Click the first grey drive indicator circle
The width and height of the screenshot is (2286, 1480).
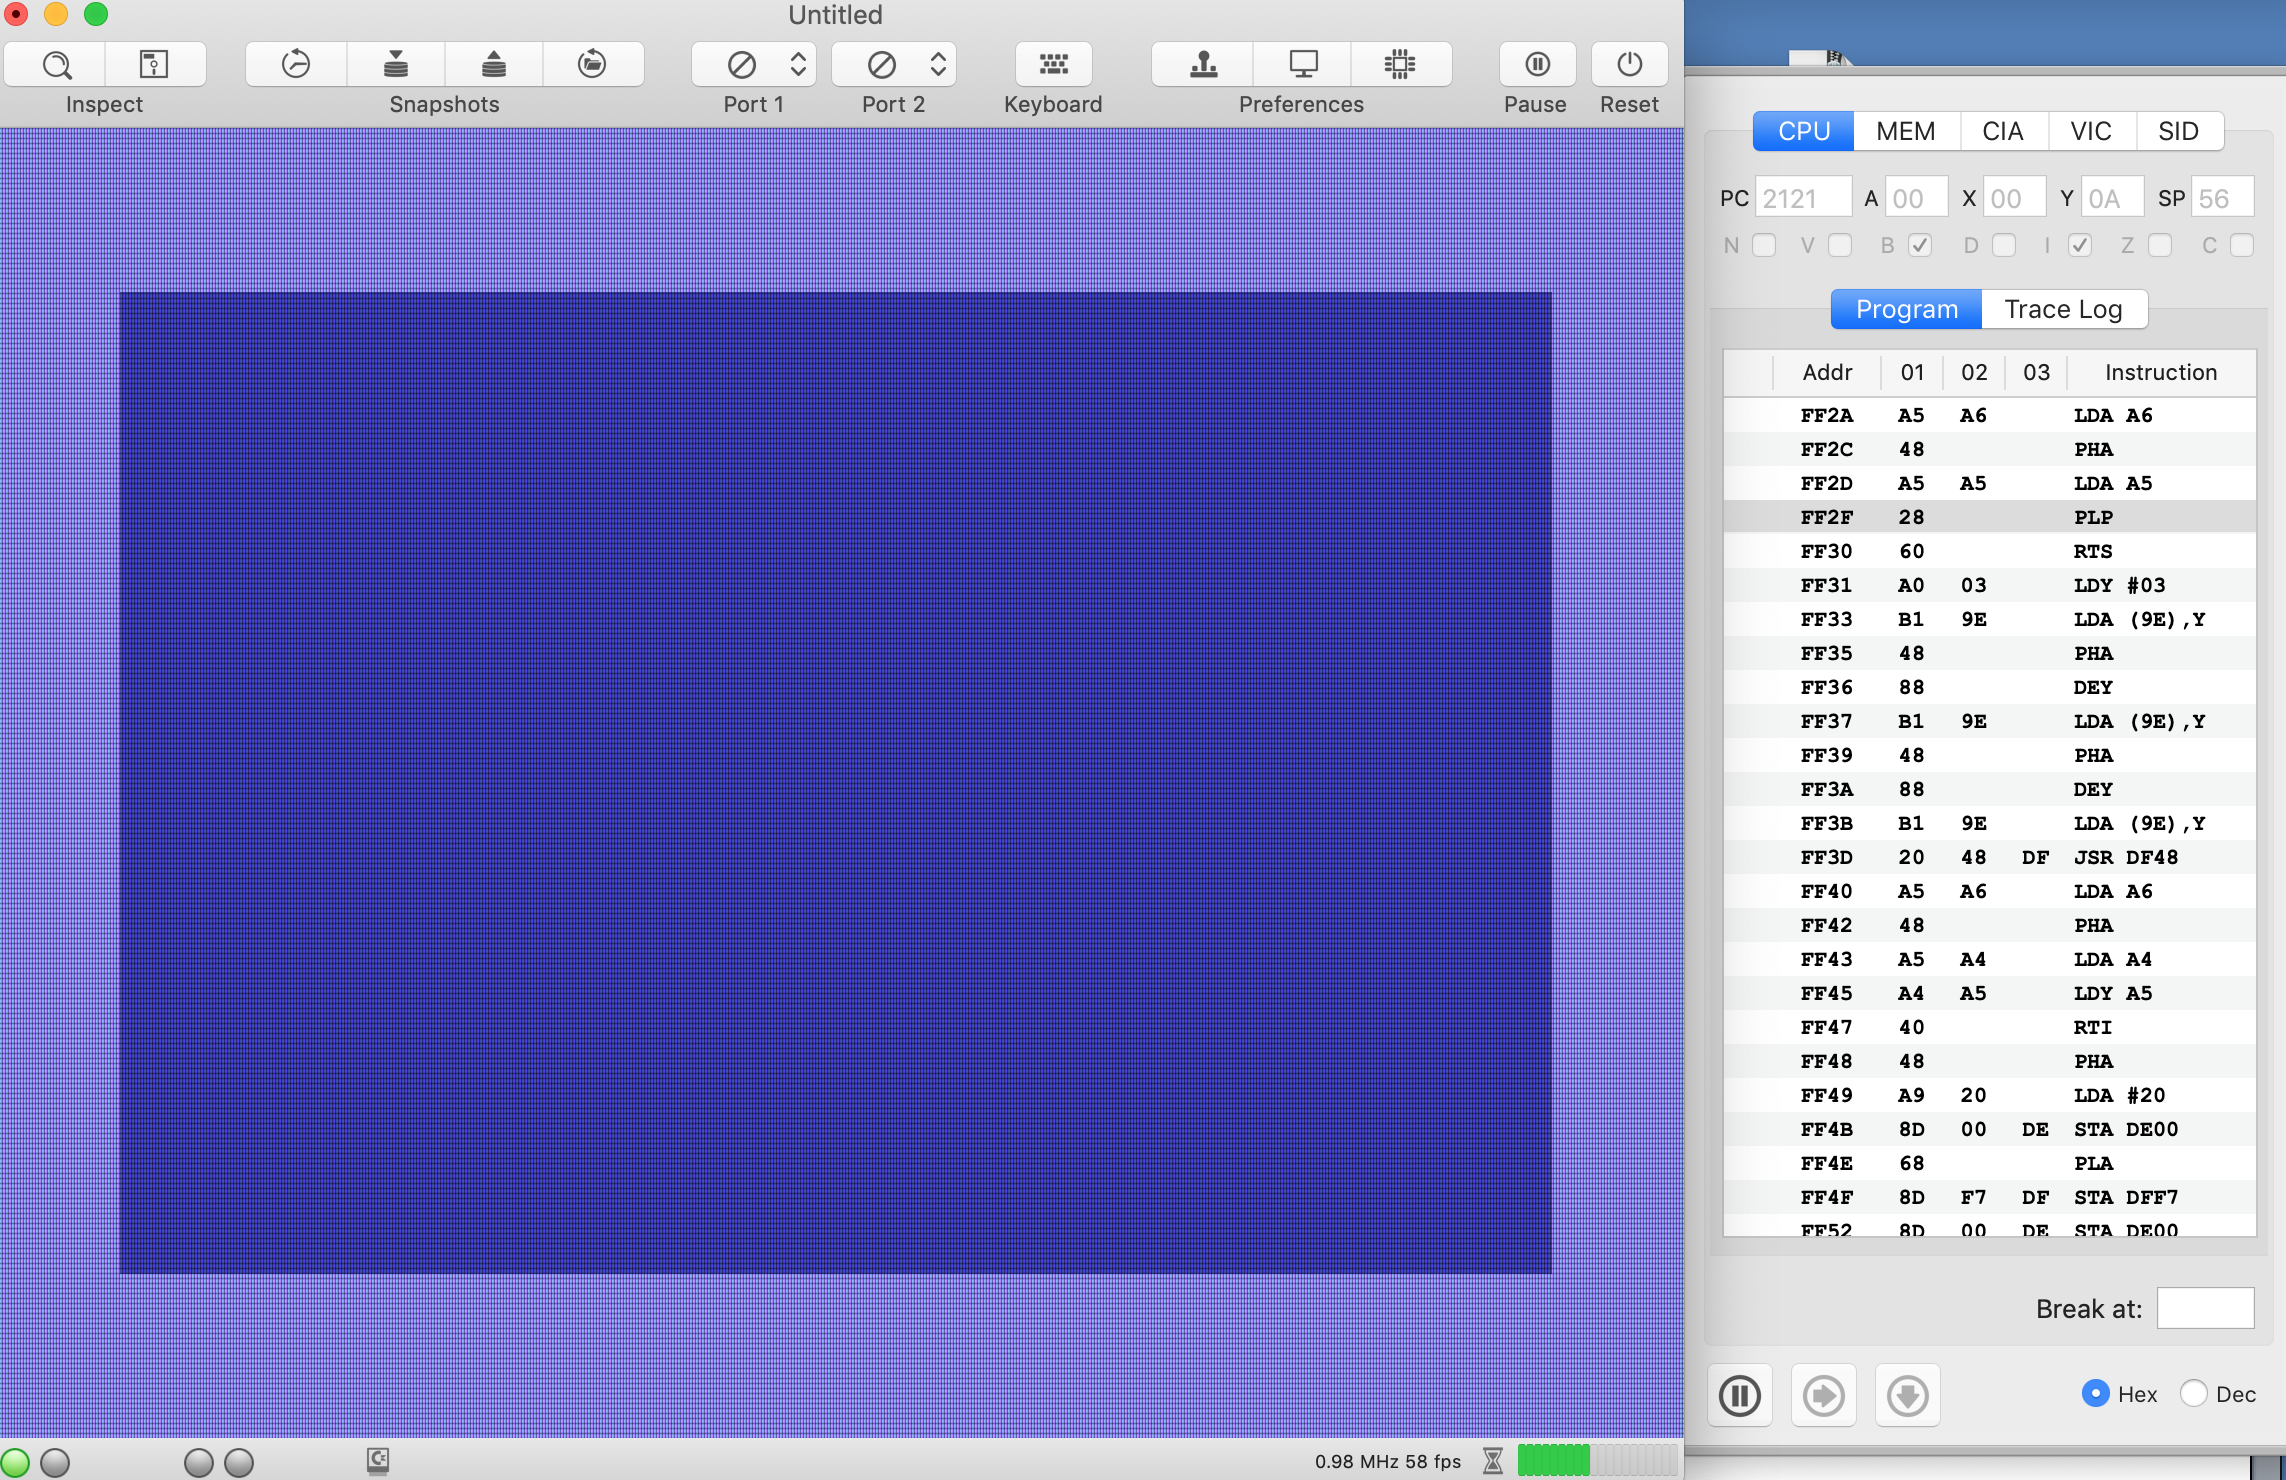199,1462
